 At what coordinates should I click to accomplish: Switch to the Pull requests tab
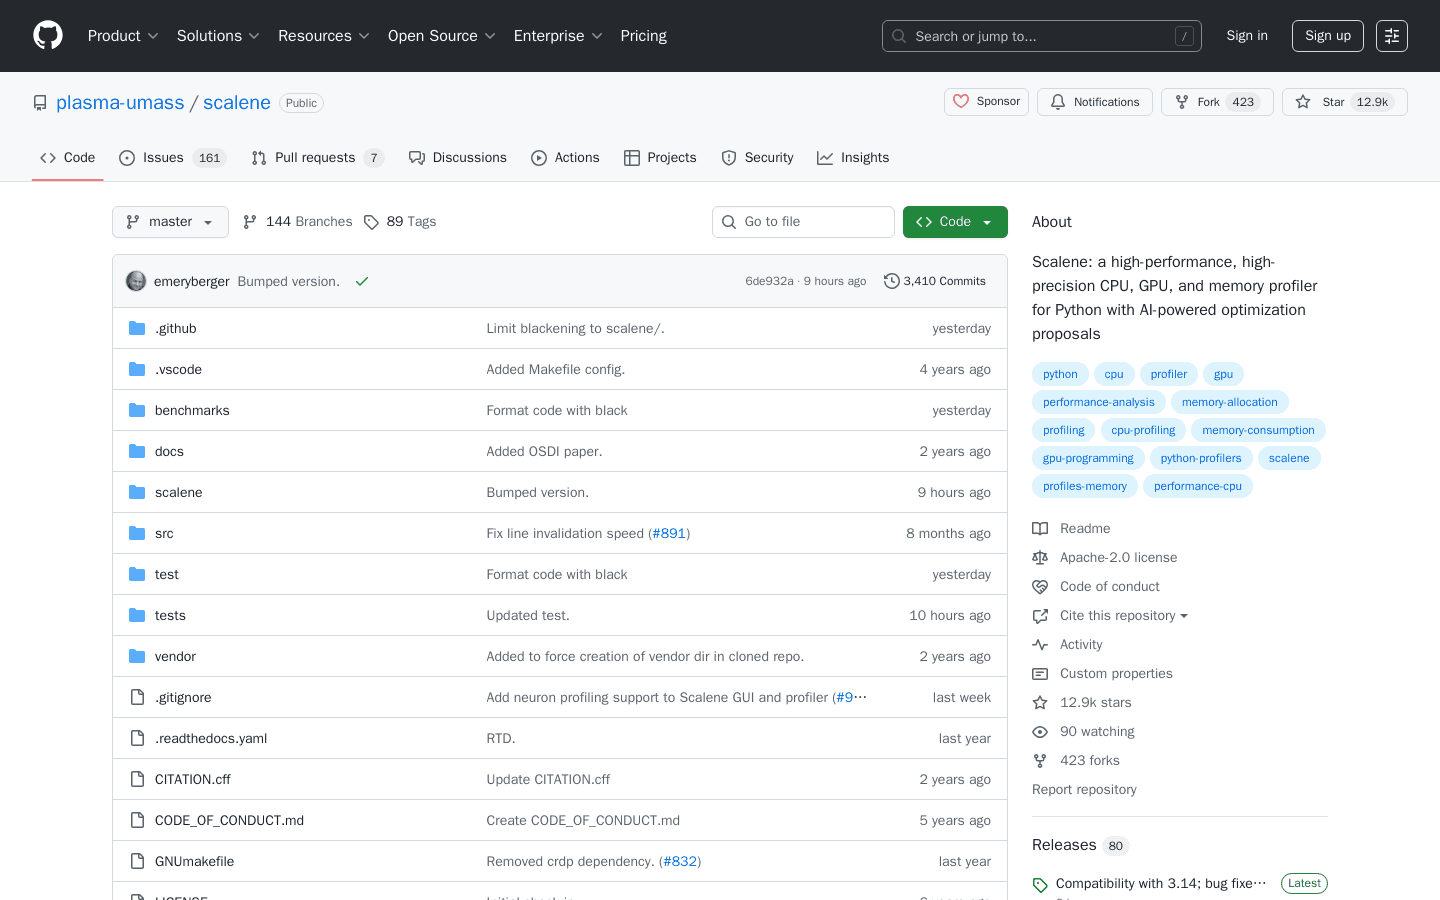(x=317, y=158)
